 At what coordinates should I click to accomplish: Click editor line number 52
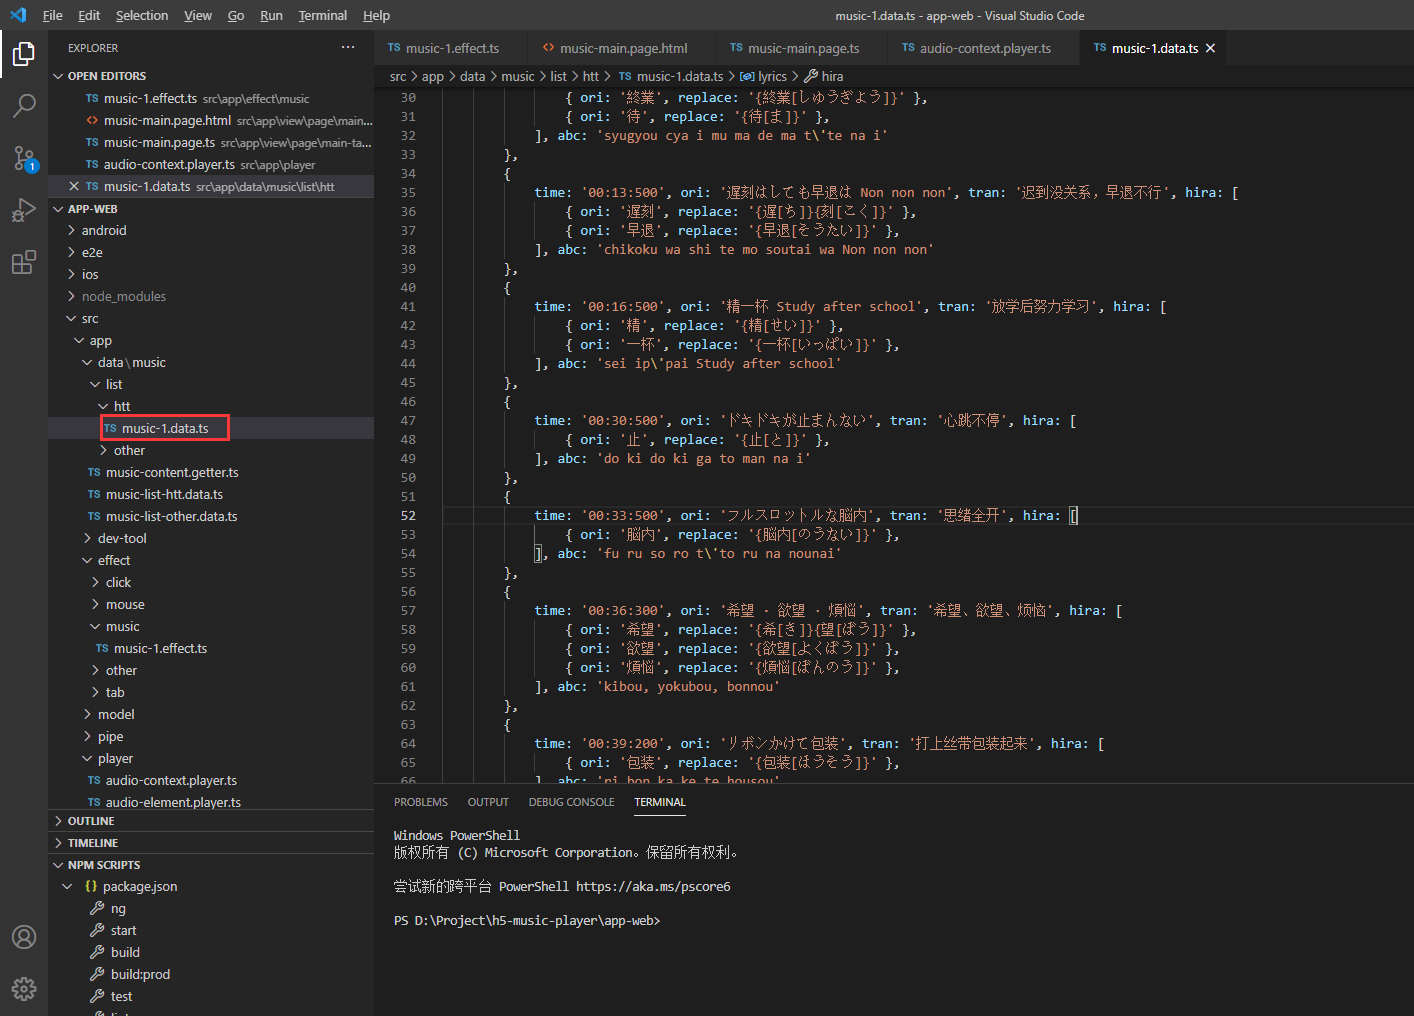click(408, 515)
